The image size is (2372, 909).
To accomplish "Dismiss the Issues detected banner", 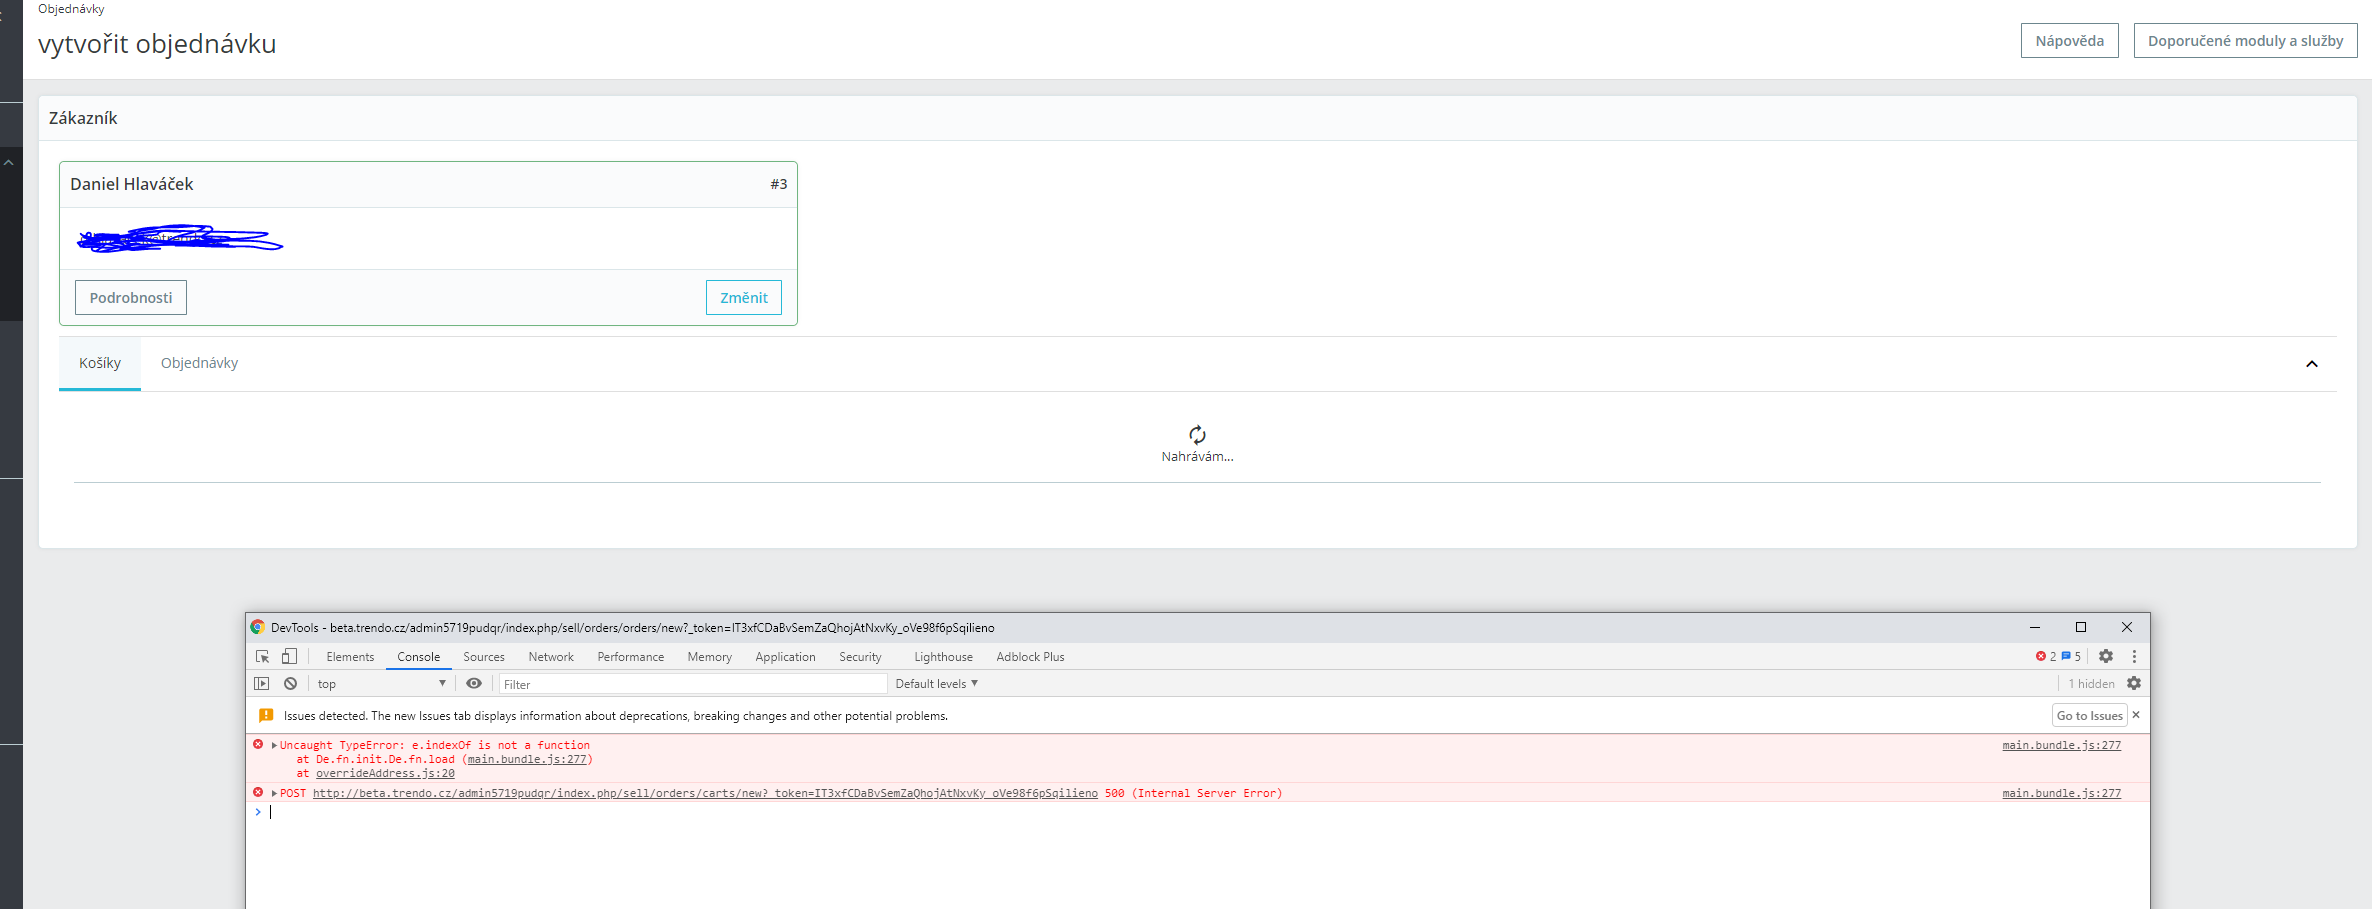I will click(2136, 715).
